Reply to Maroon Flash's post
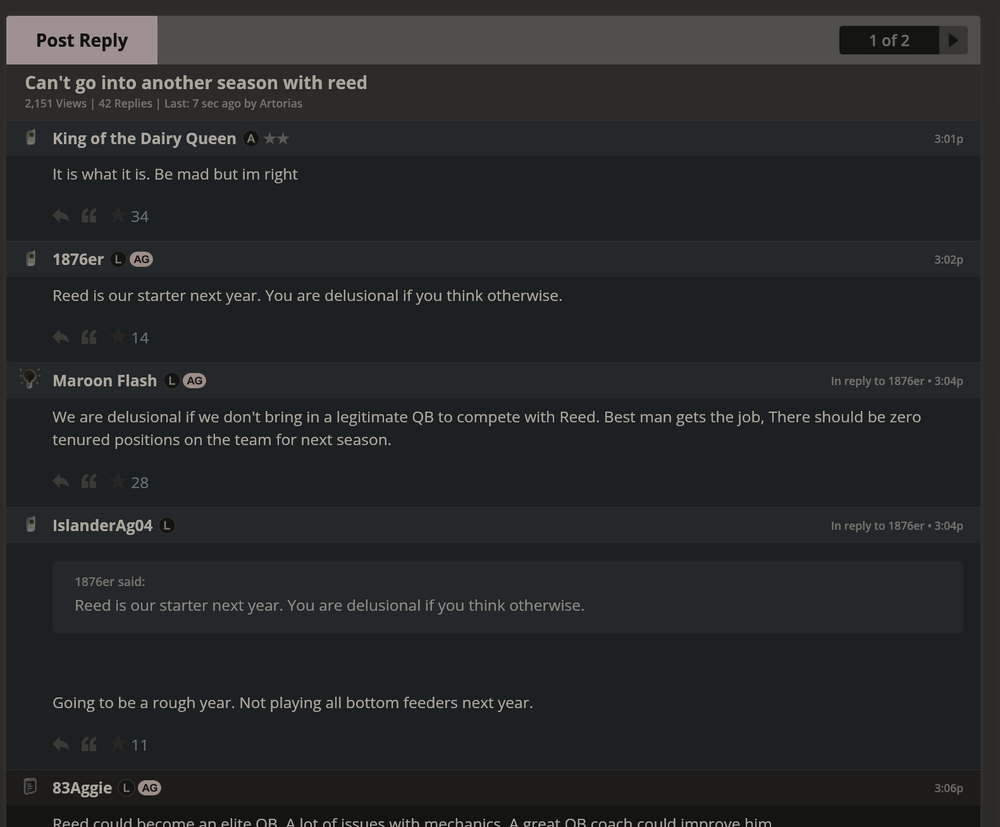 point(61,482)
